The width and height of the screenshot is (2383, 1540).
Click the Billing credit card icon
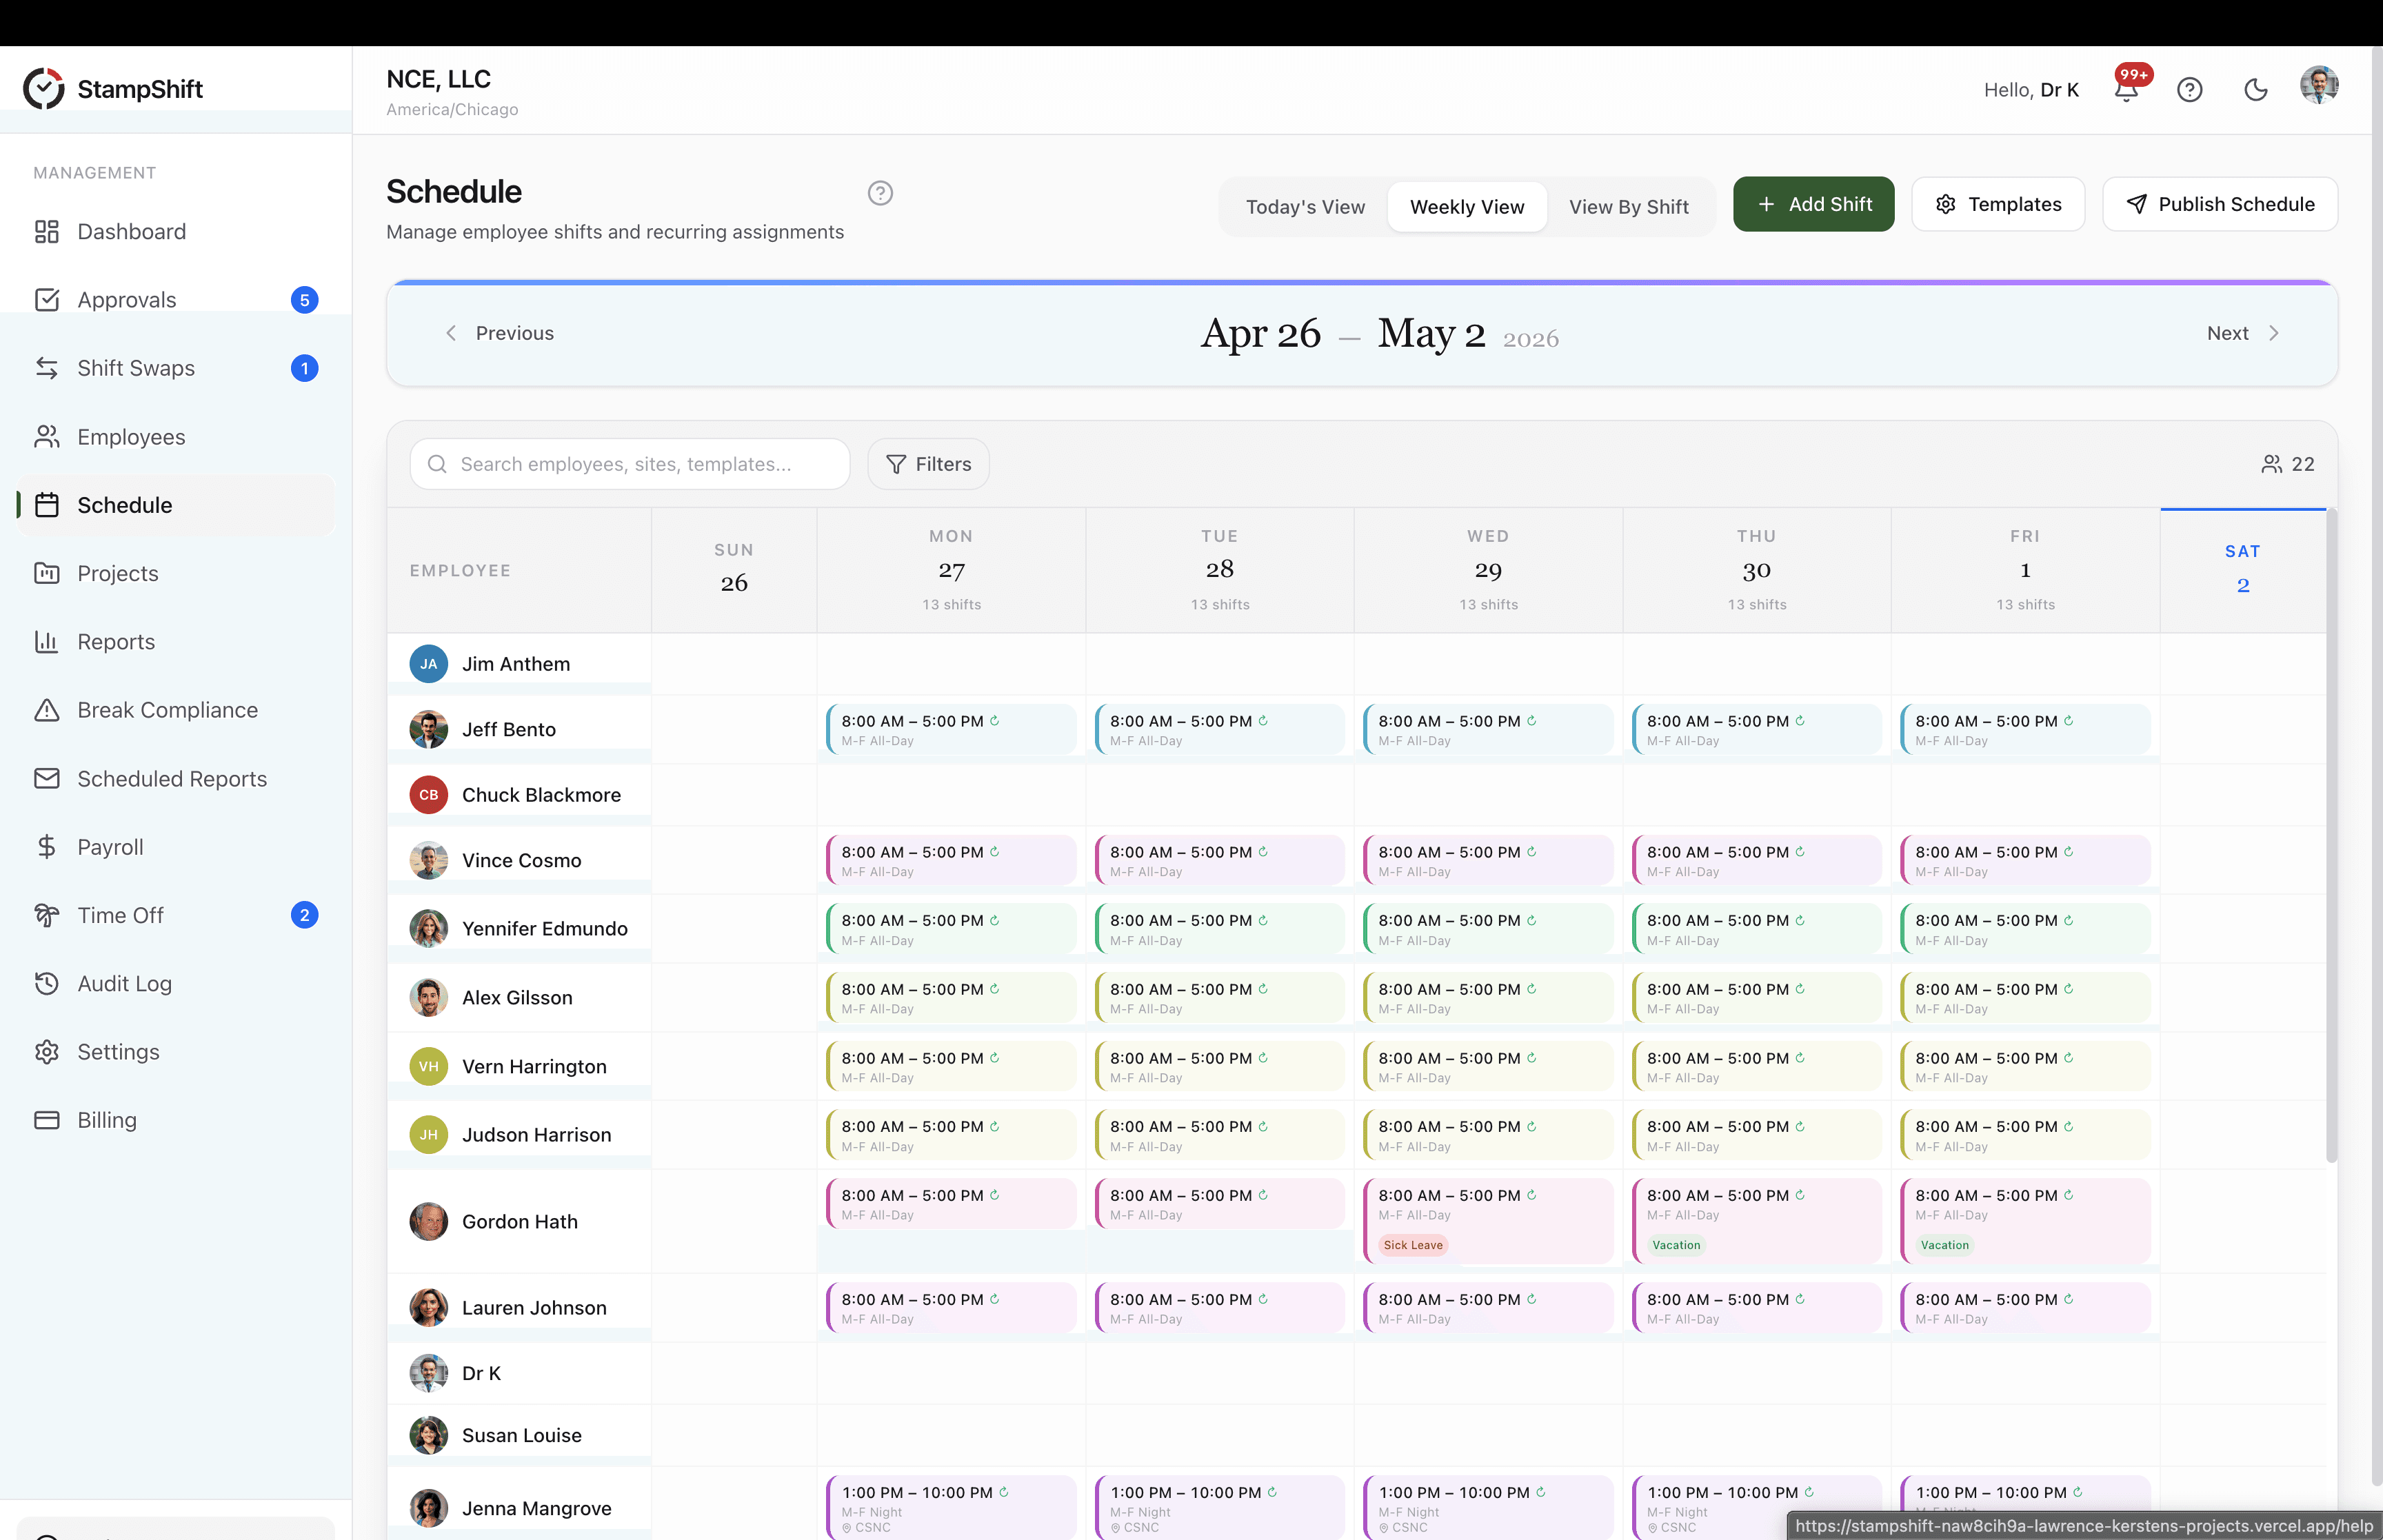click(x=47, y=1120)
